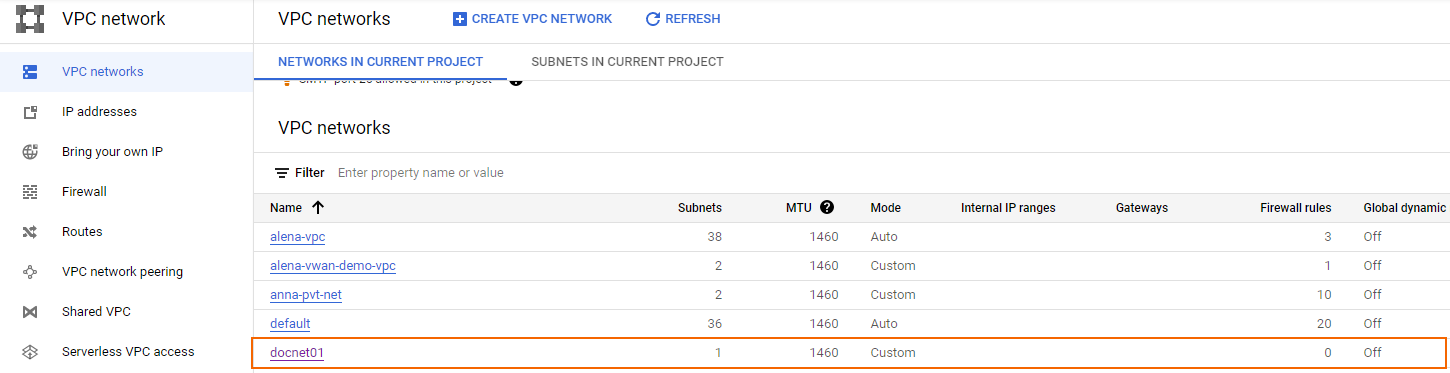Click subnets value 36 for default network

(x=714, y=324)
